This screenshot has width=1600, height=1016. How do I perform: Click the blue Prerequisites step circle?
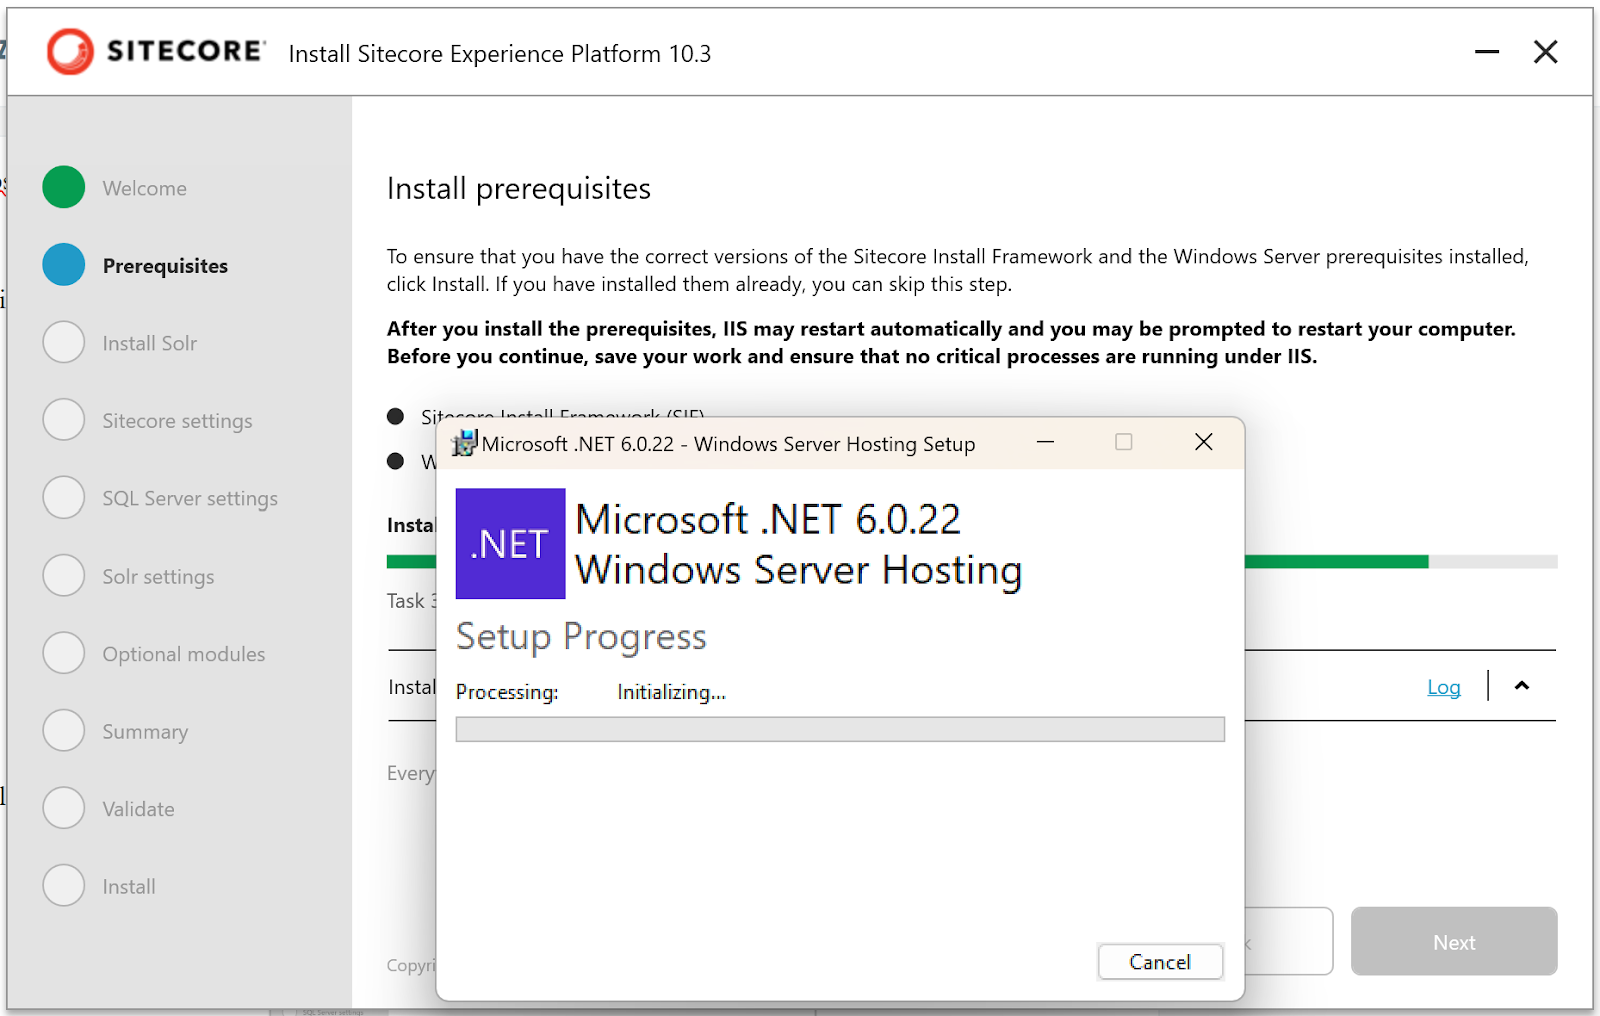pyautogui.click(x=64, y=265)
